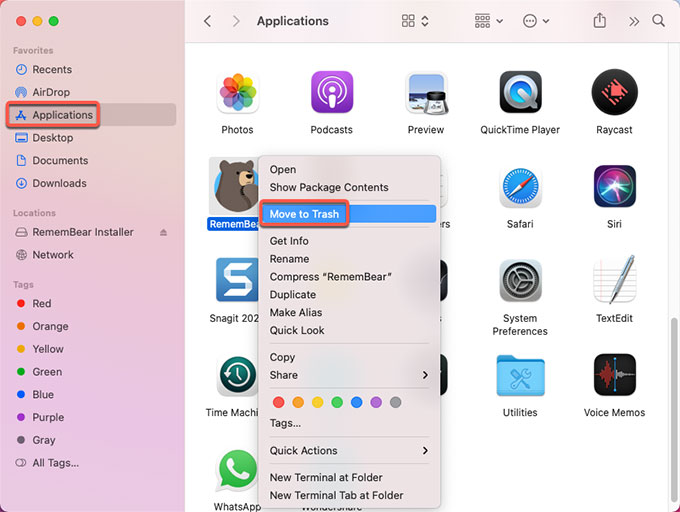This screenshot has width=680, height=512.
Task: Choose Move to Trash from context menu
Action: (304, 214)
